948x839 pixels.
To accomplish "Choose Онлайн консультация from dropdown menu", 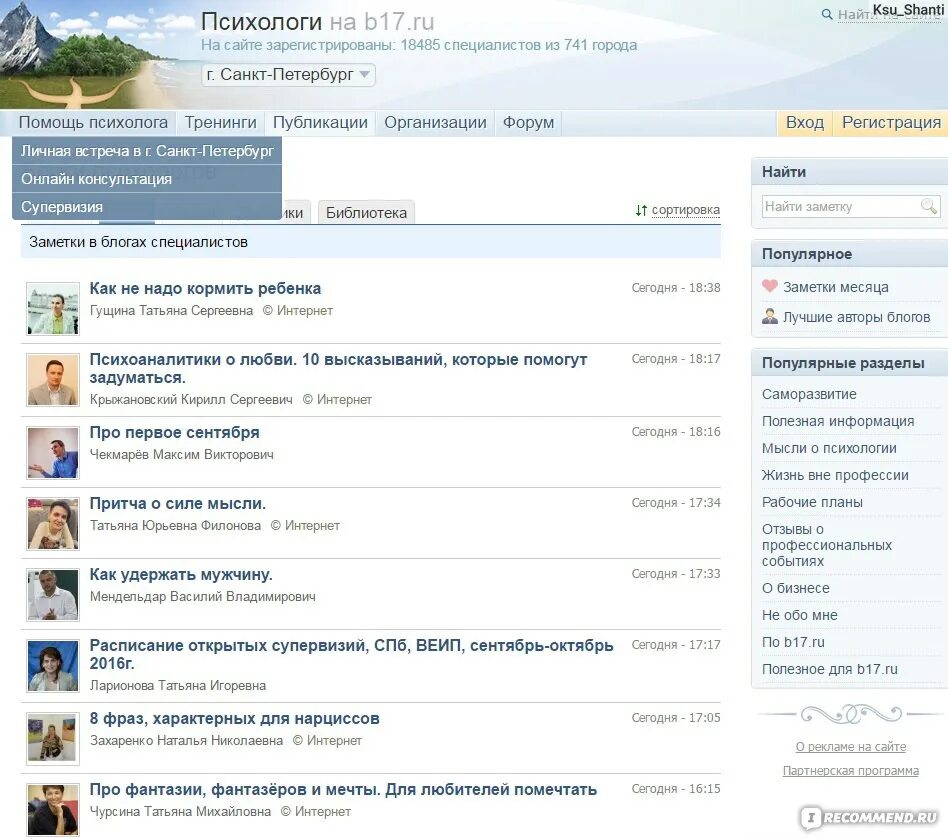I will click(x=147, y=179).
